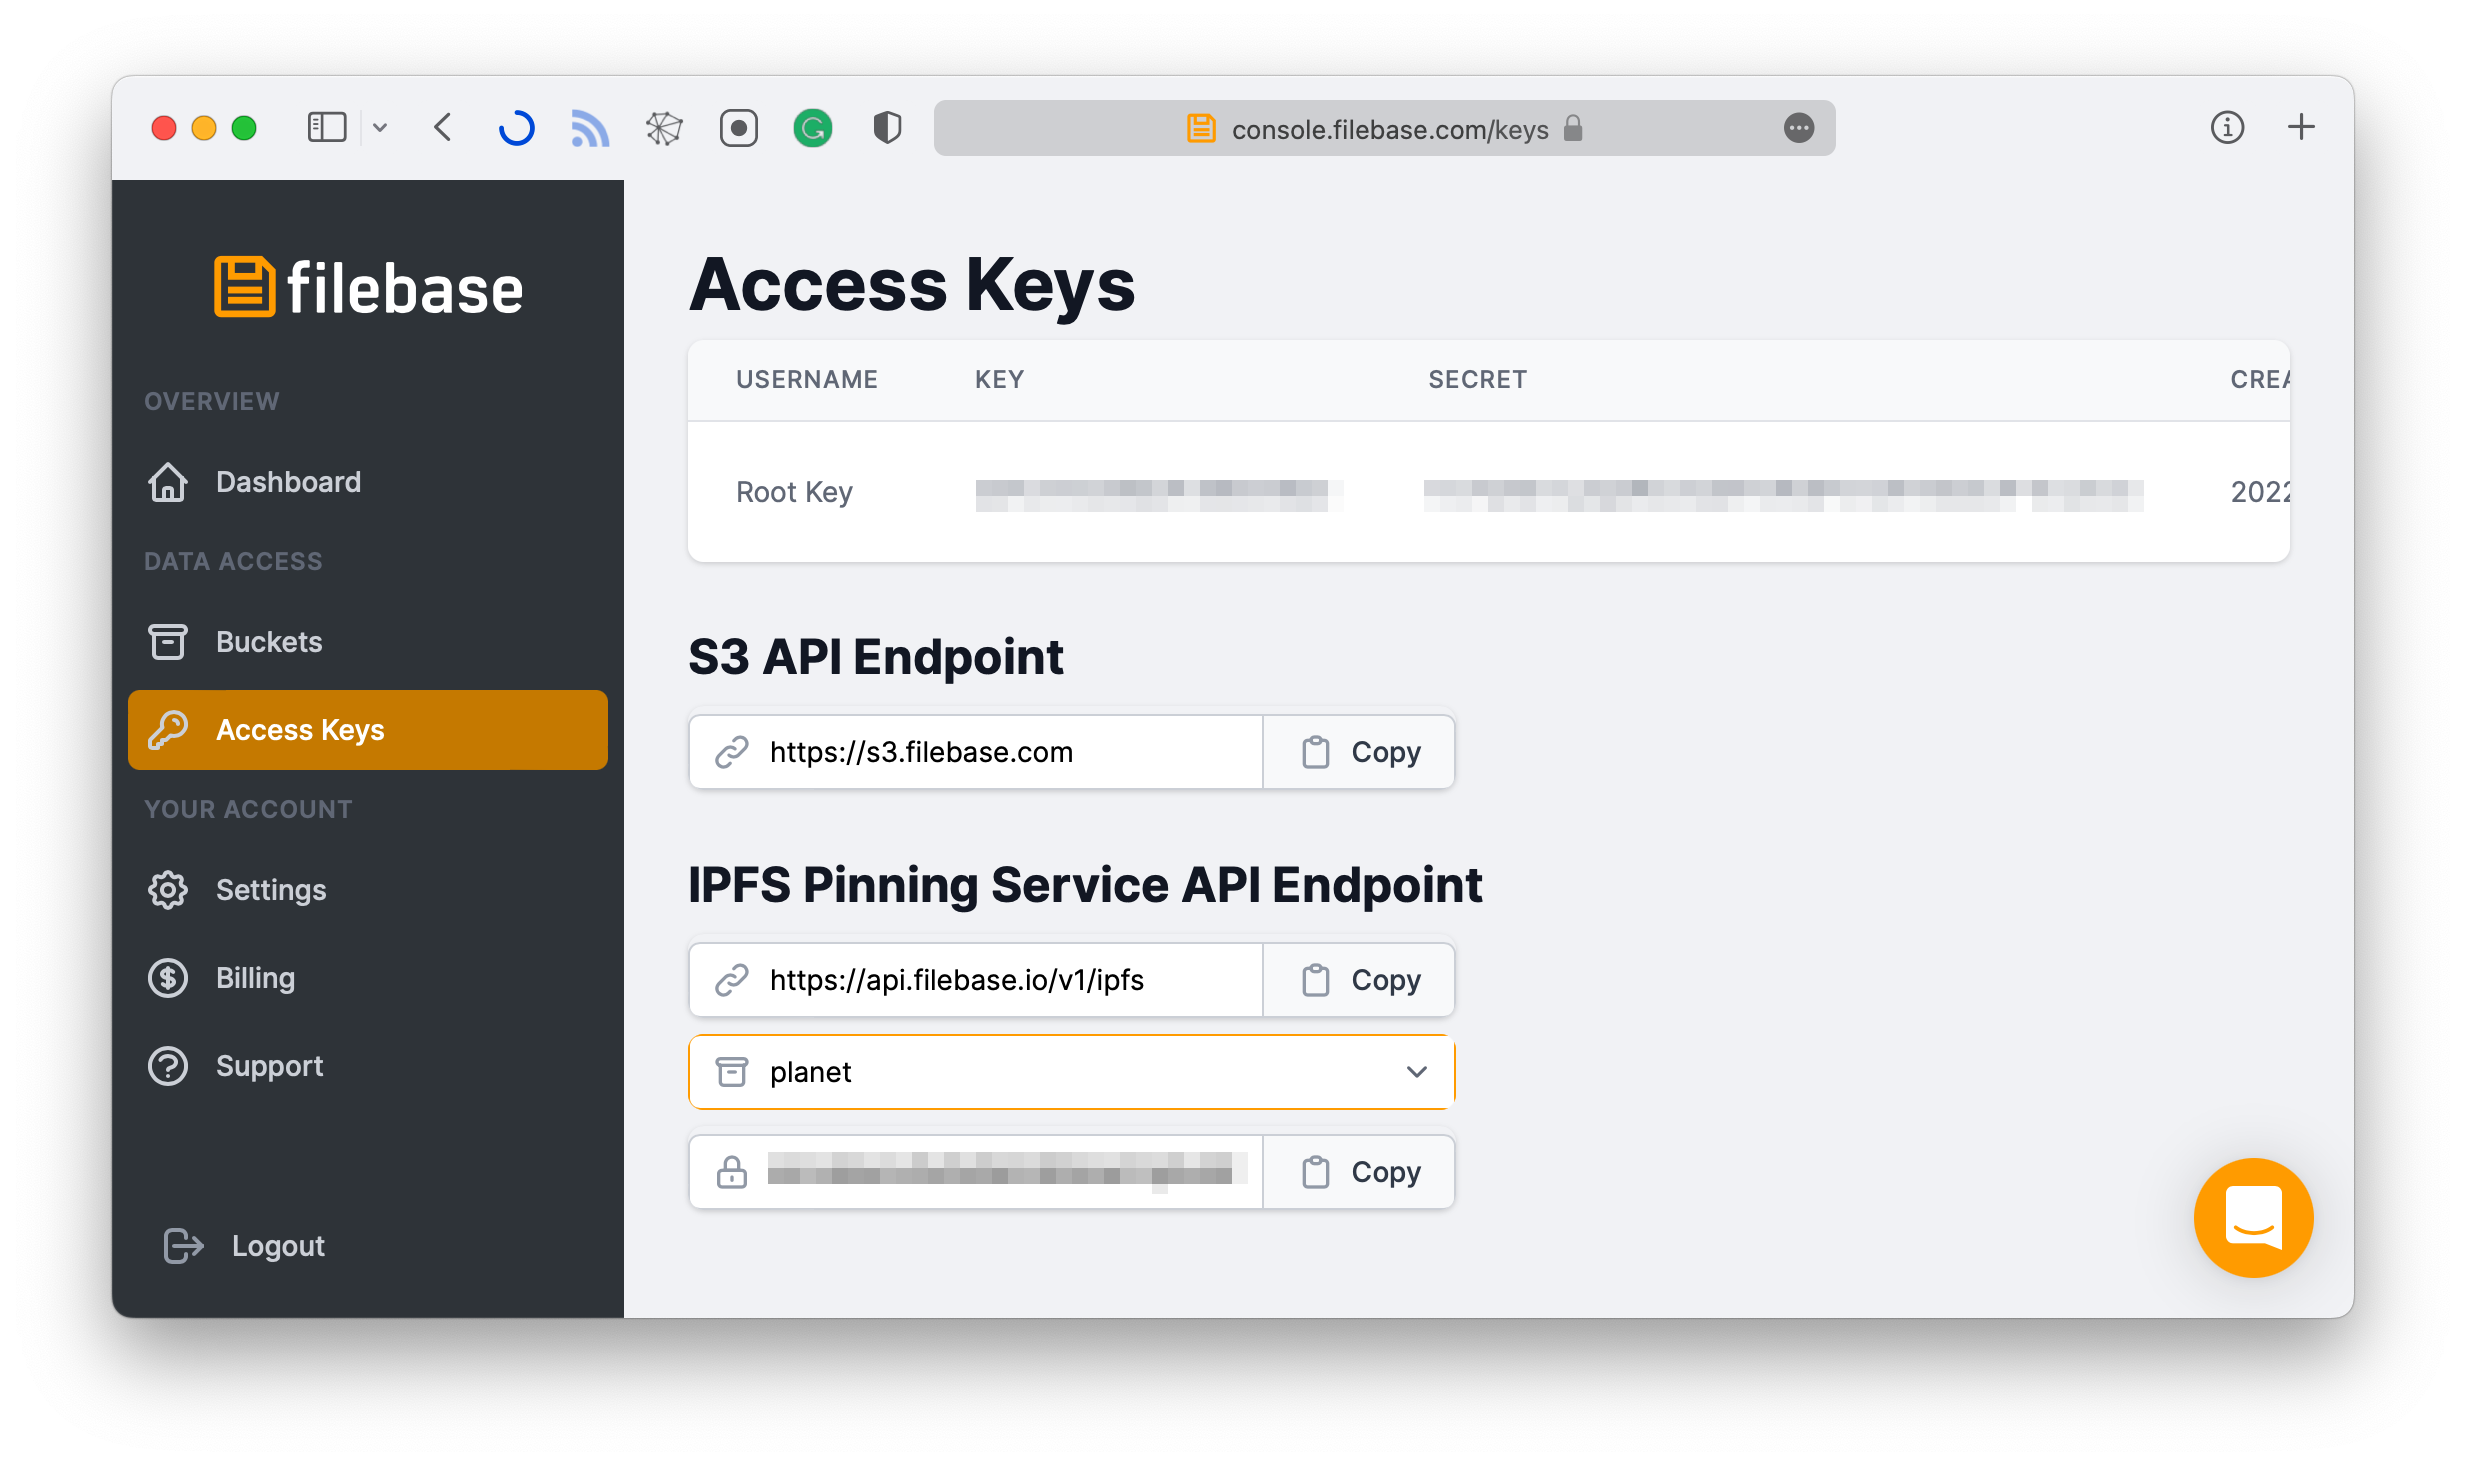This screenshot has width=2466, height=1466.
Task: Click the https://s3.filebase.com endpoint field
Action: point(976,752)
